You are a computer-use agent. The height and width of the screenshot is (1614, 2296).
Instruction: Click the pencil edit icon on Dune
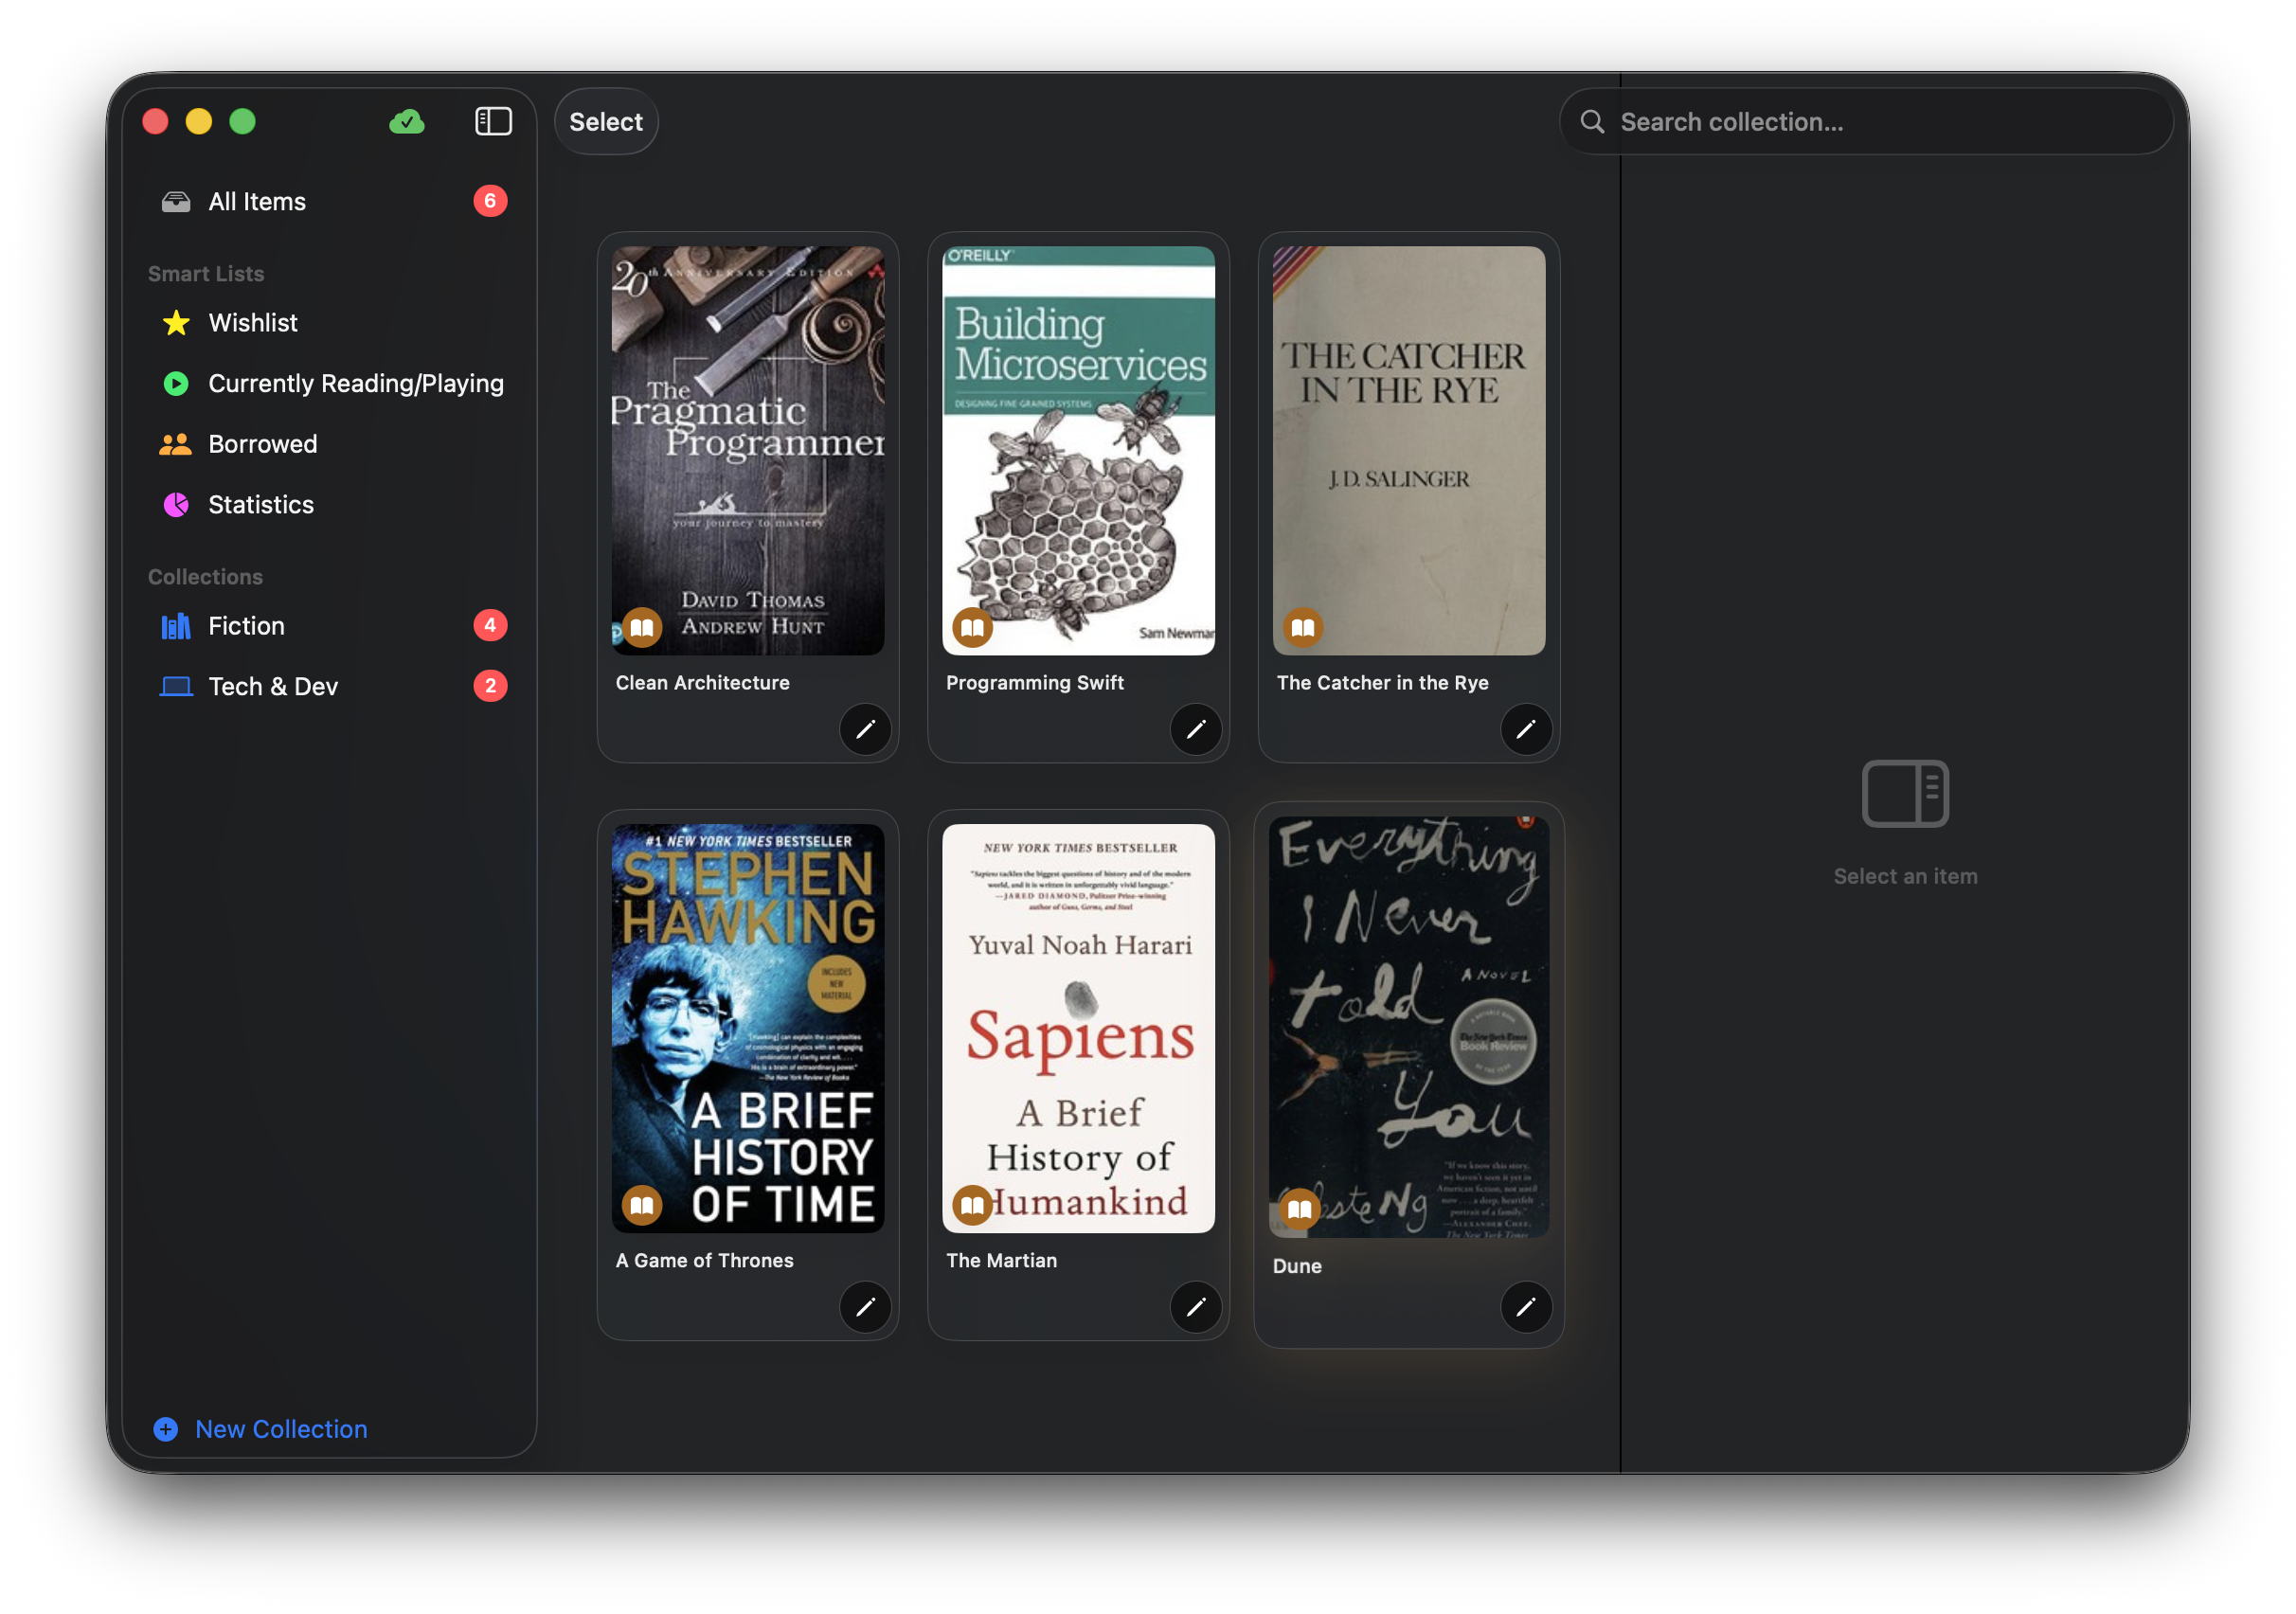point(1526,1307)
